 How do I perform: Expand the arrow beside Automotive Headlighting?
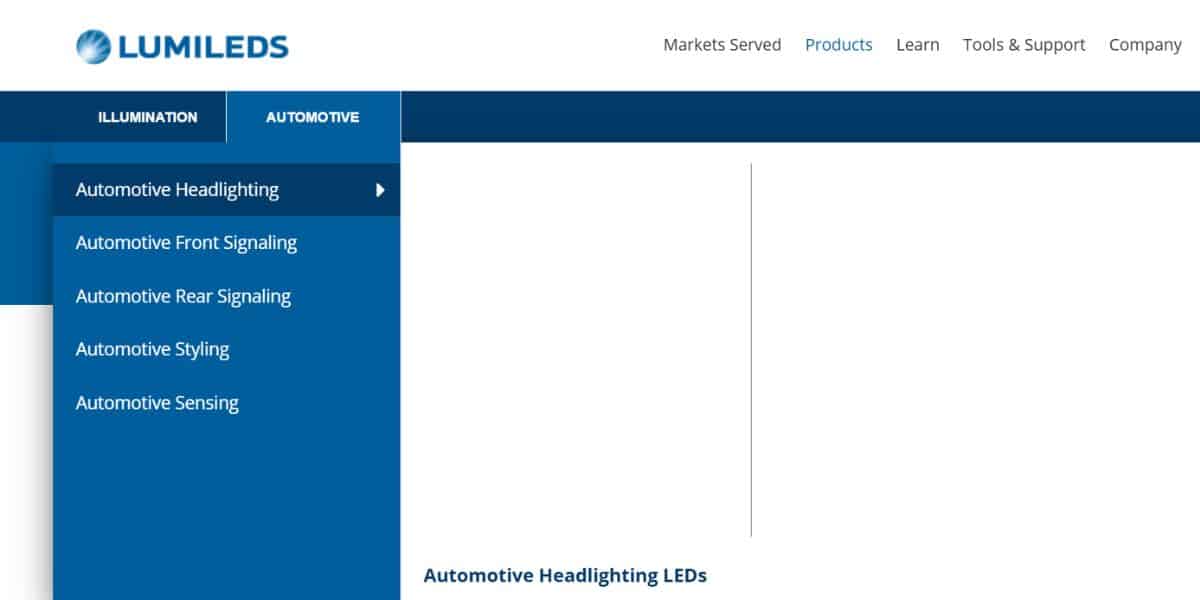pos(380,190)
